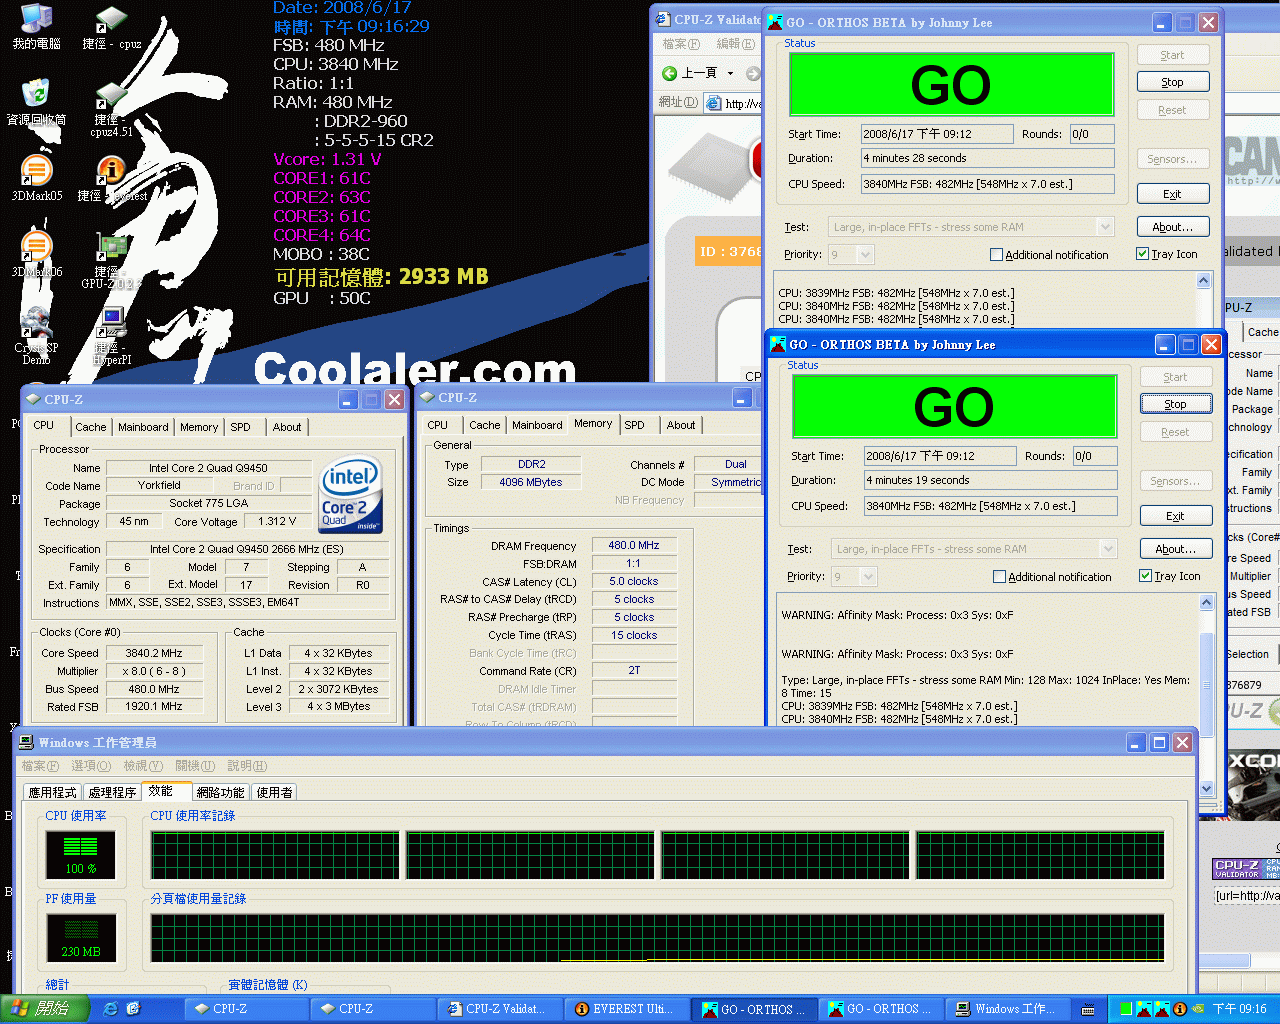1280x1024 pixels.
Task: Click Exit in the upper ORTHOS window
Action: [1172, 194]
